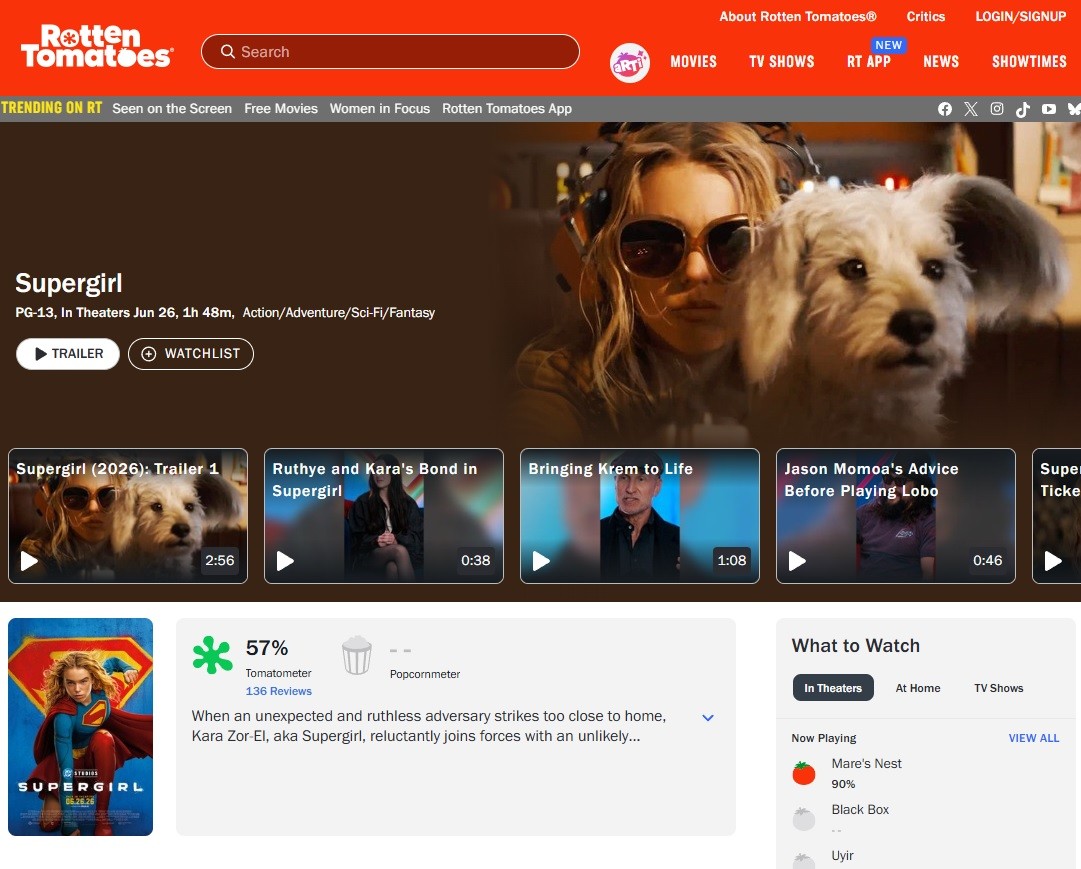Click the Supergirl title heading
The width and height of the screenshot is (1081, 869).
[69, 283]
